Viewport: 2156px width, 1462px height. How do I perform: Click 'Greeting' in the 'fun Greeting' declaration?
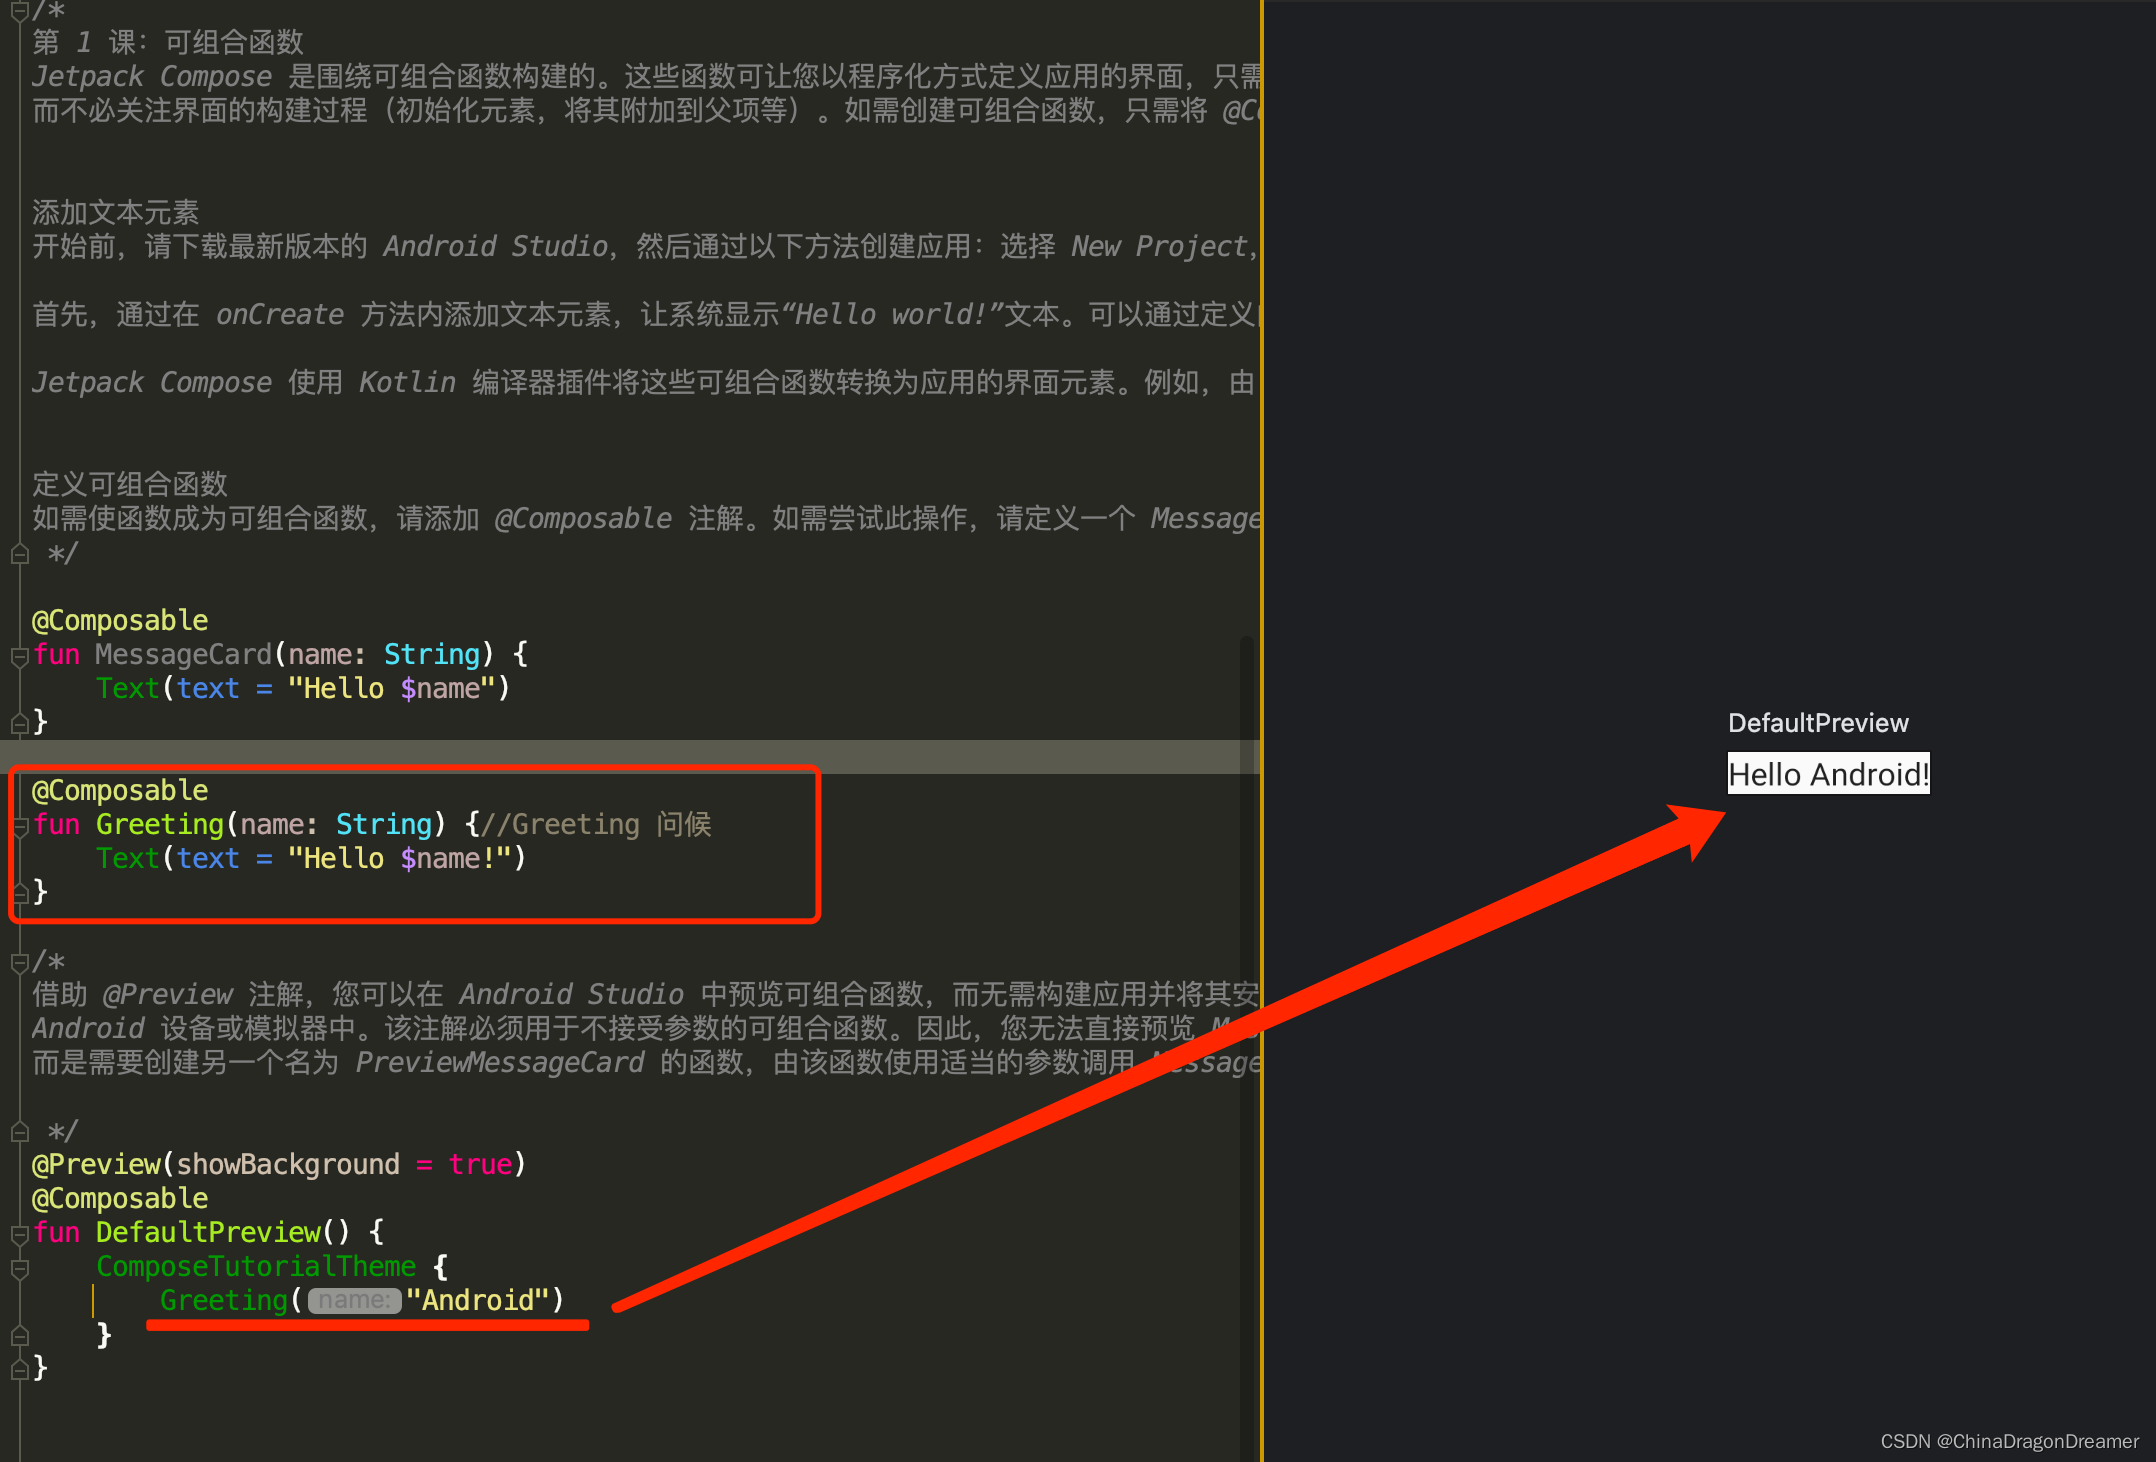point(160,825)
